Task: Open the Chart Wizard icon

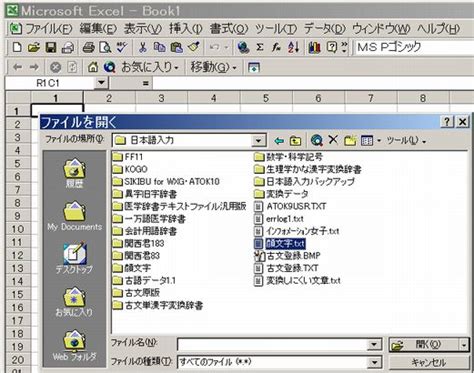Action: 314,48
